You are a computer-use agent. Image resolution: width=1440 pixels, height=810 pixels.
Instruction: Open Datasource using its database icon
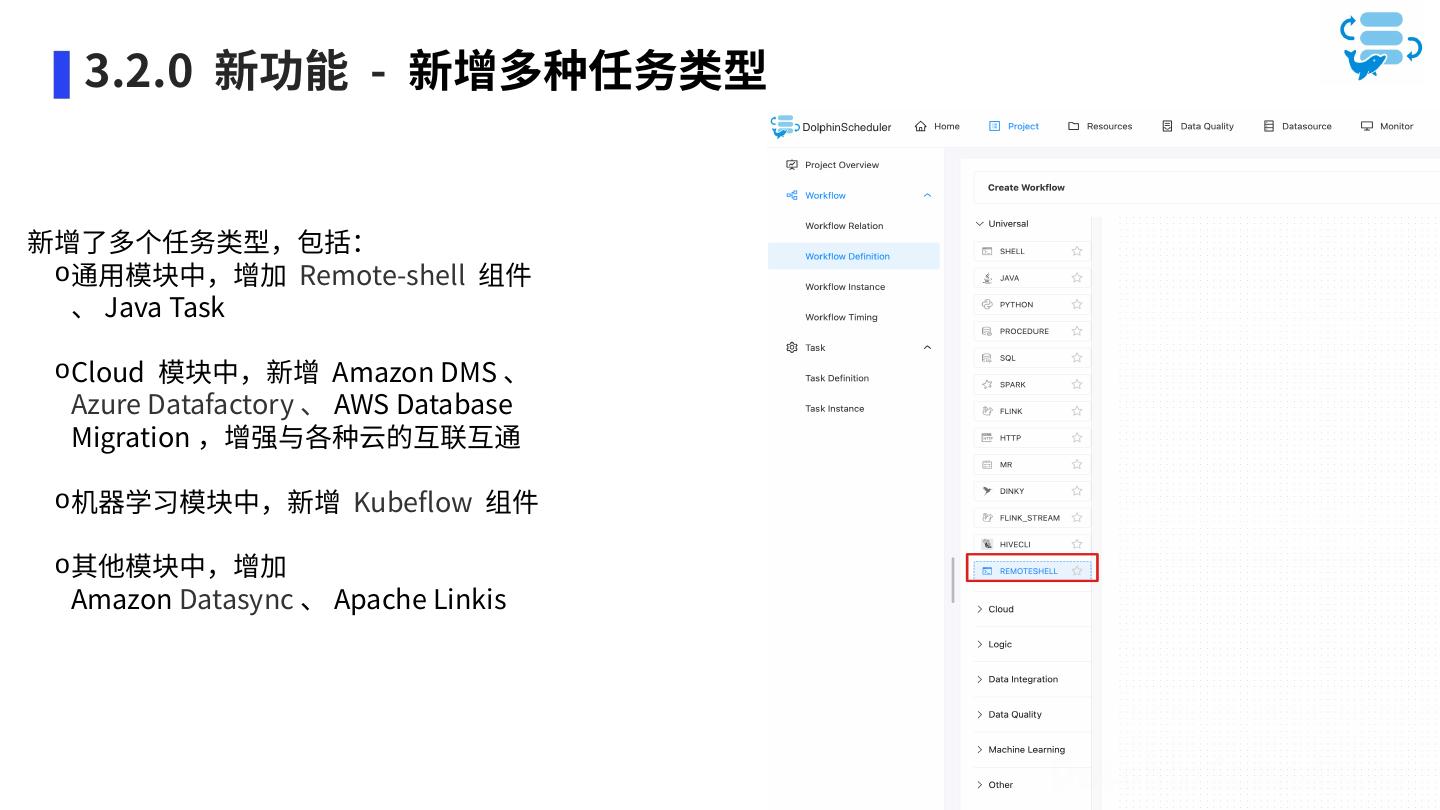click(x=1269, y=127)
